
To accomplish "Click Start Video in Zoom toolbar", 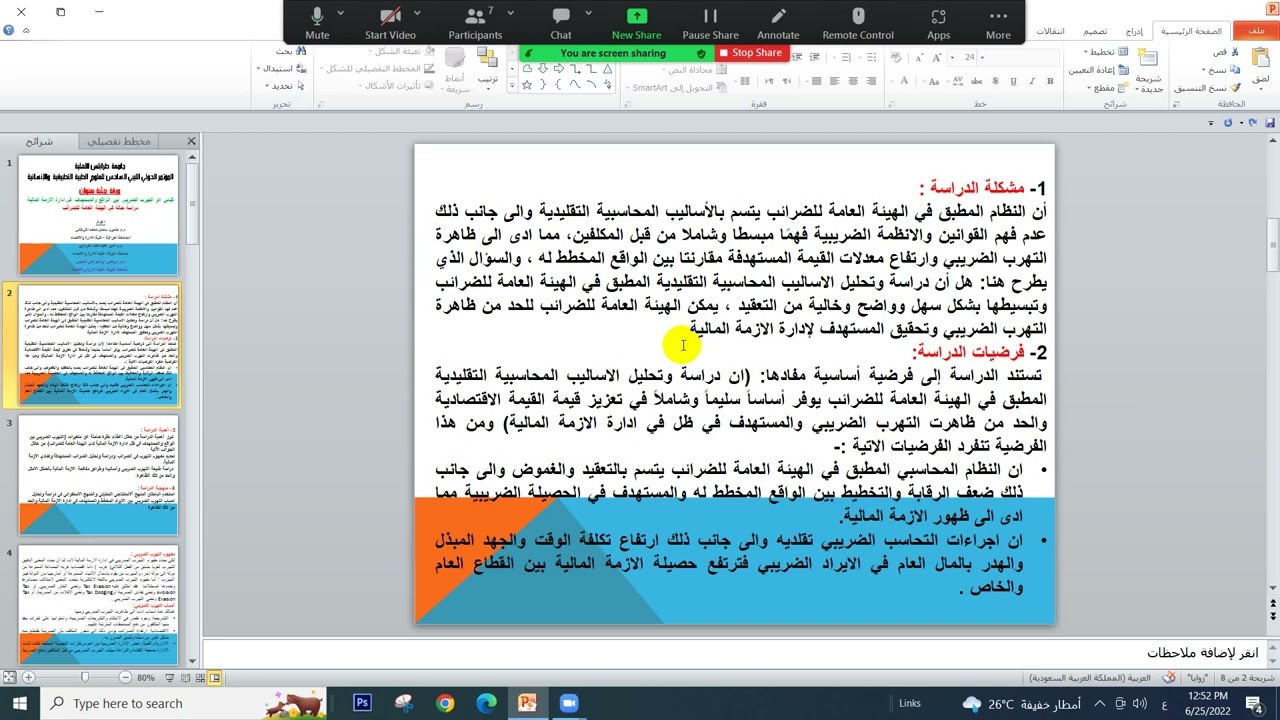I will (x=390, y=24).
